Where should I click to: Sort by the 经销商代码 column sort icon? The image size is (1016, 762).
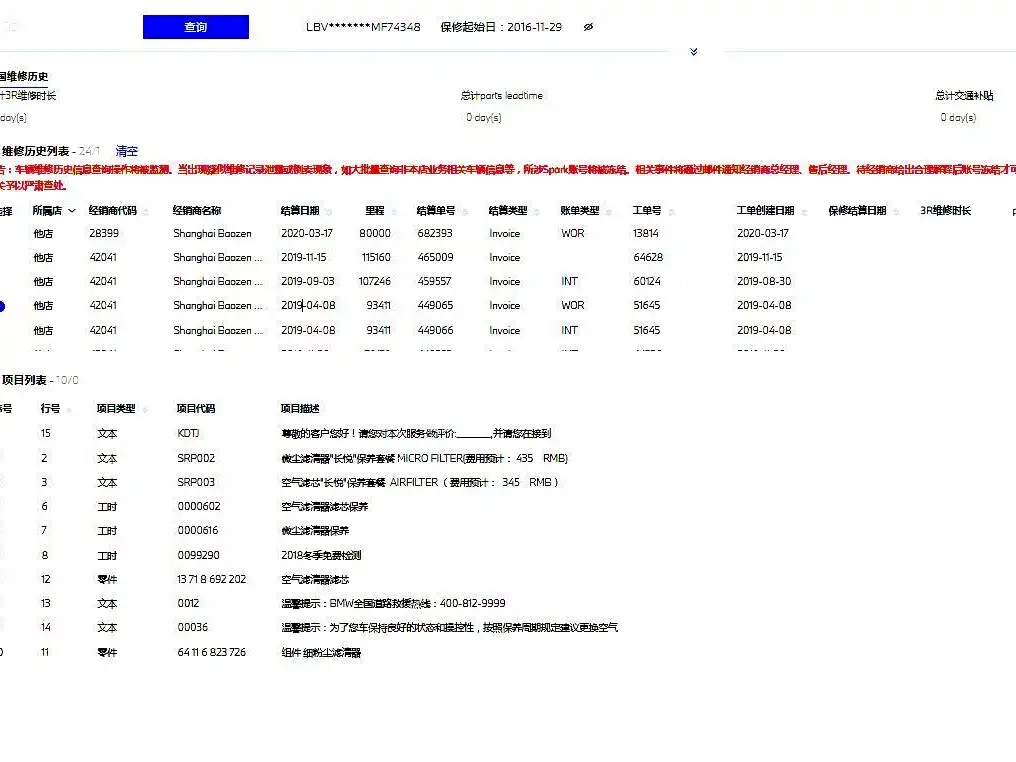(146, 211)
